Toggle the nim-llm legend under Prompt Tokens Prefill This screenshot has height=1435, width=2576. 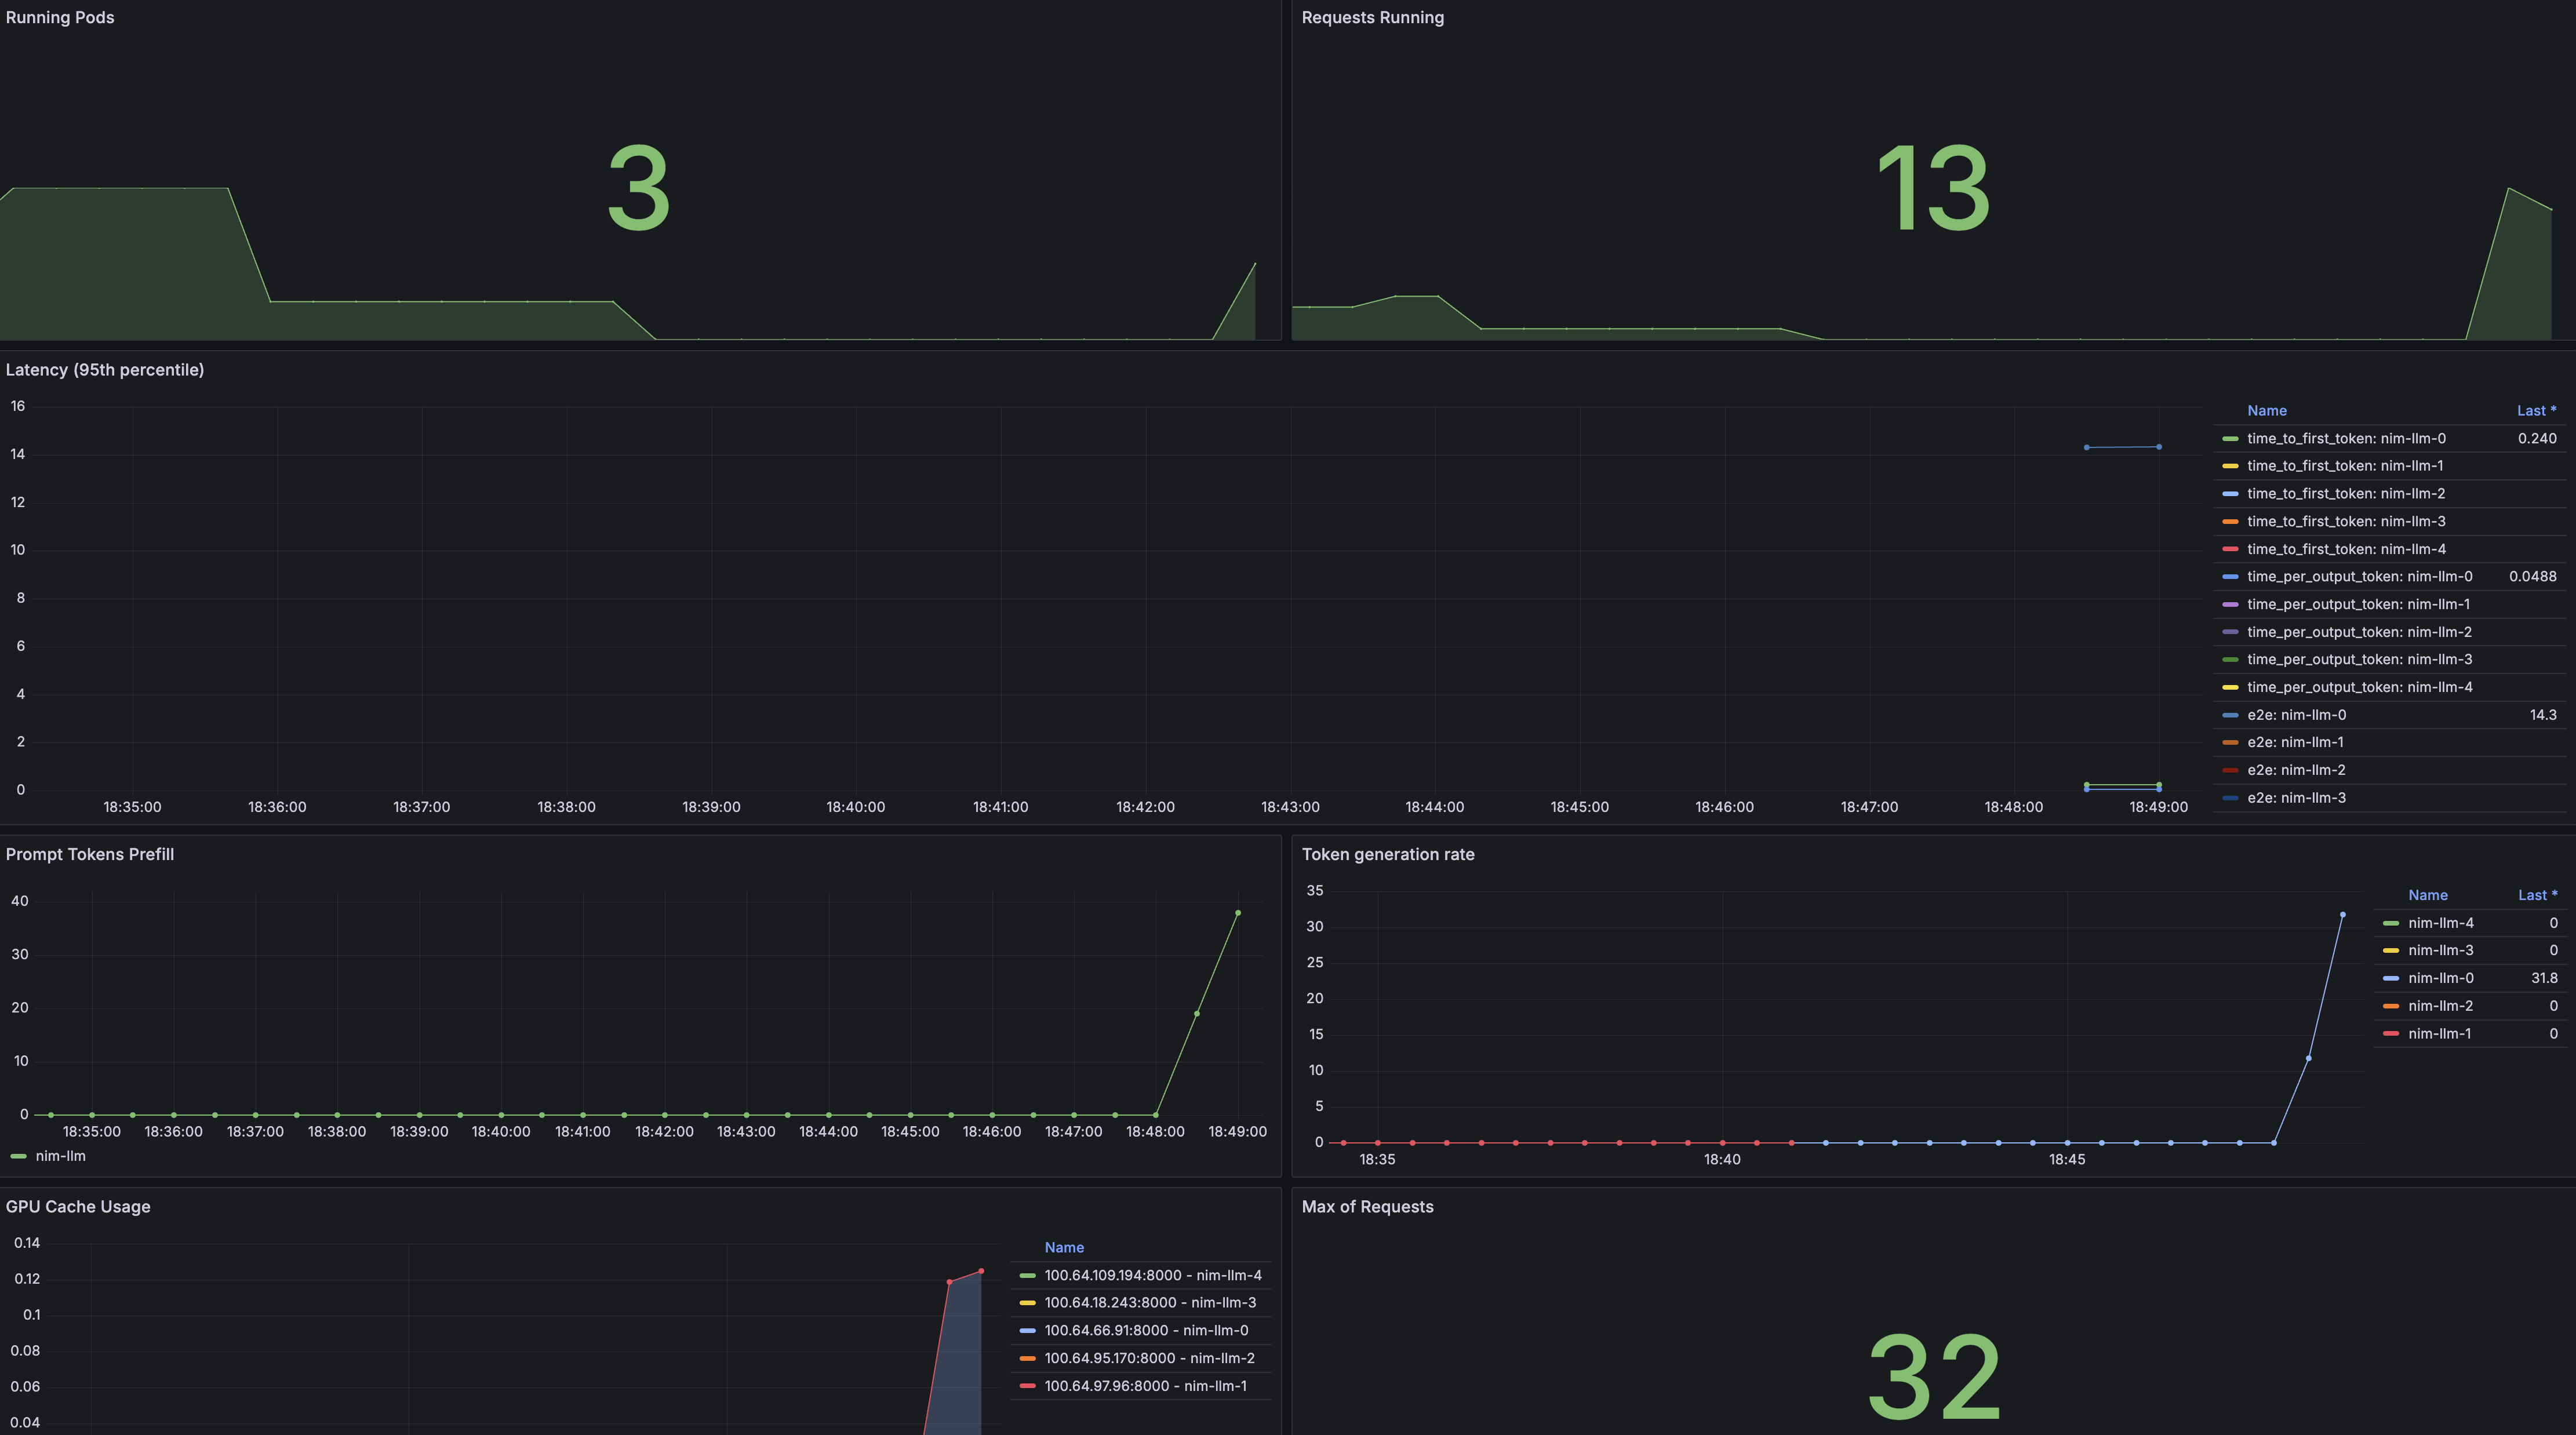(60, 1156)
